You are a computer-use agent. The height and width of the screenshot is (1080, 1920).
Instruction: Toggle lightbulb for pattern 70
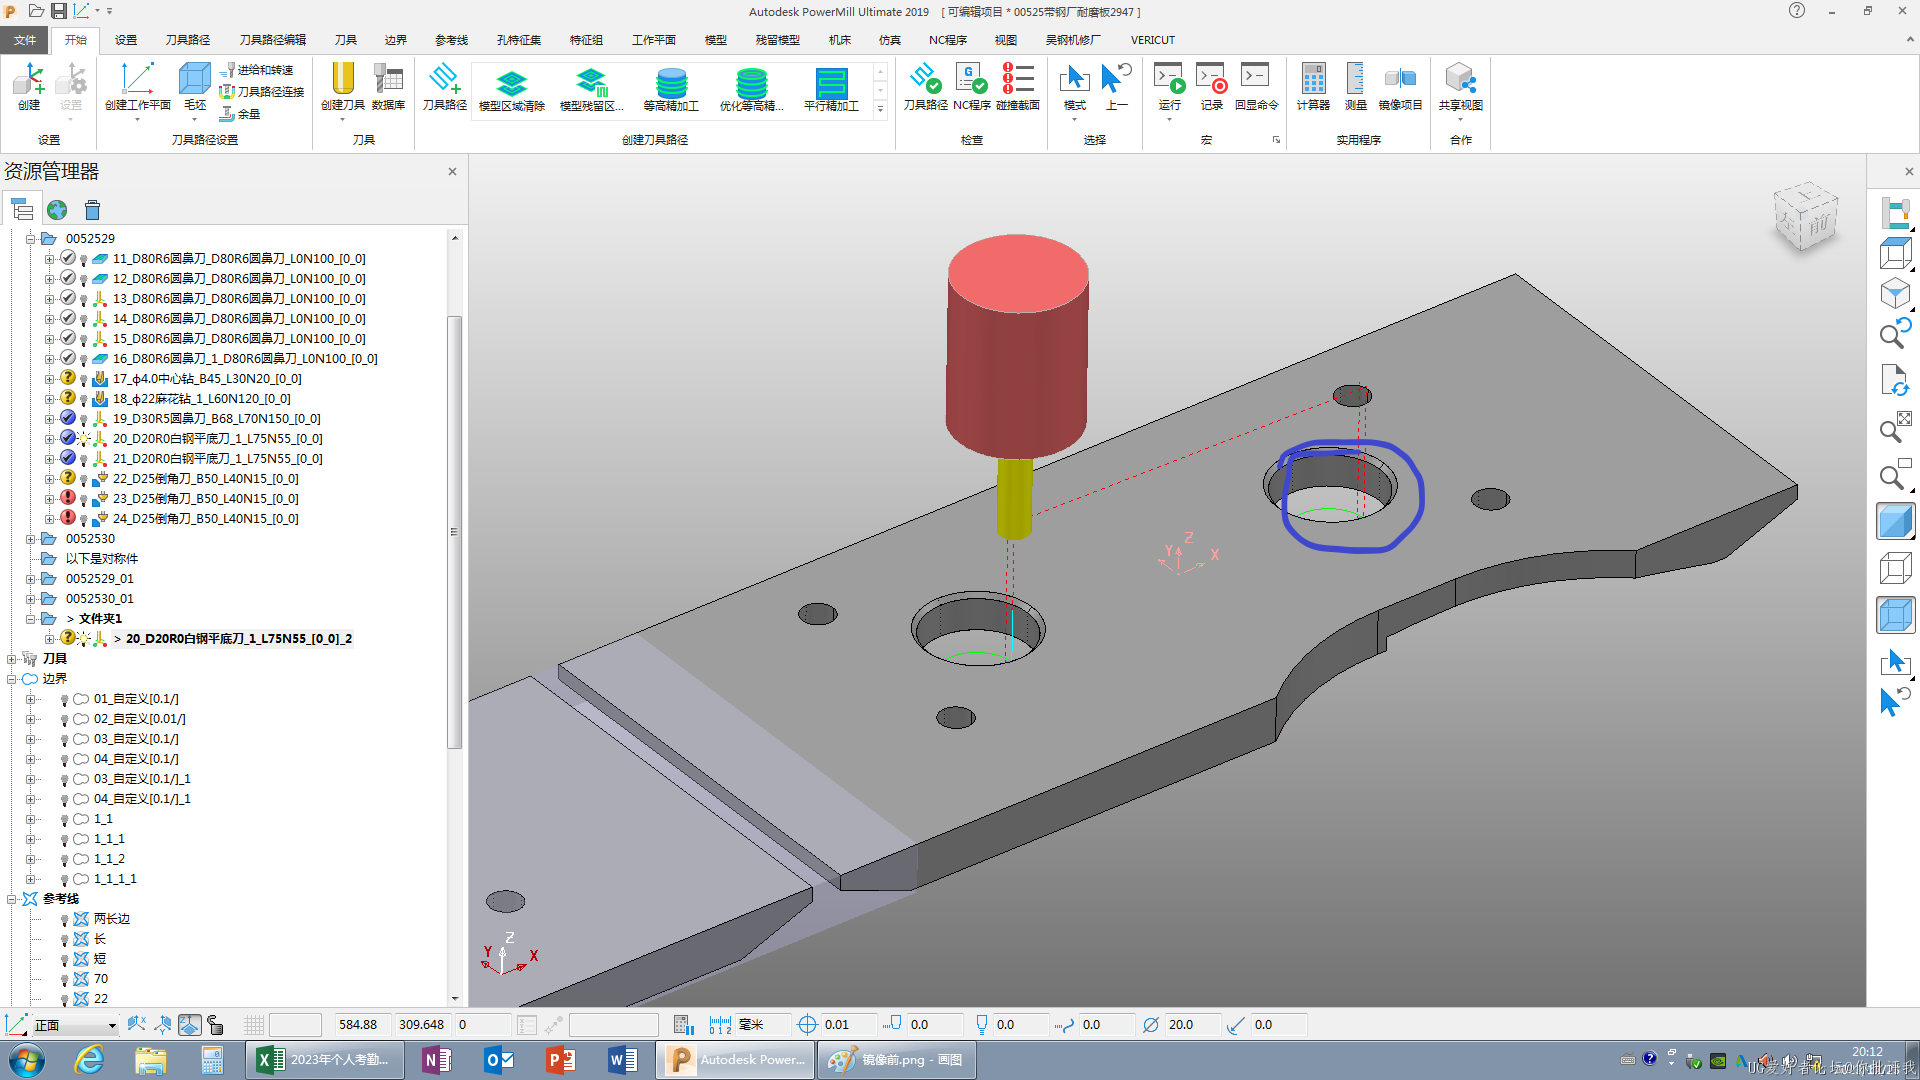(65, 979)
